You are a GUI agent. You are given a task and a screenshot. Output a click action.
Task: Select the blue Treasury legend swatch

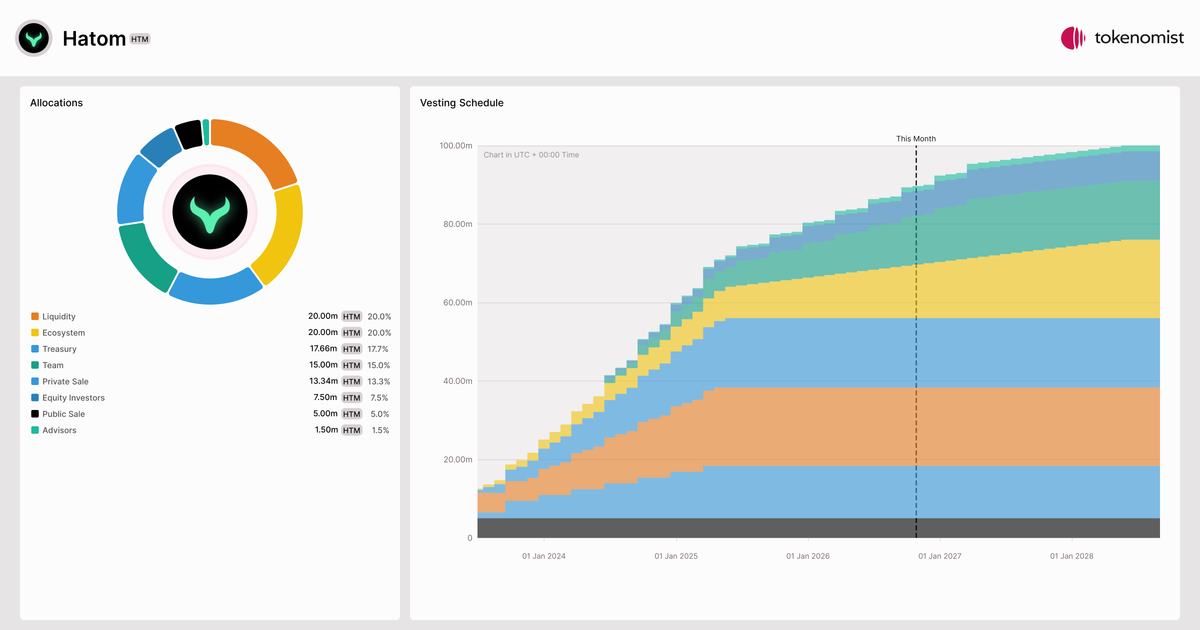tap(35, 349)
